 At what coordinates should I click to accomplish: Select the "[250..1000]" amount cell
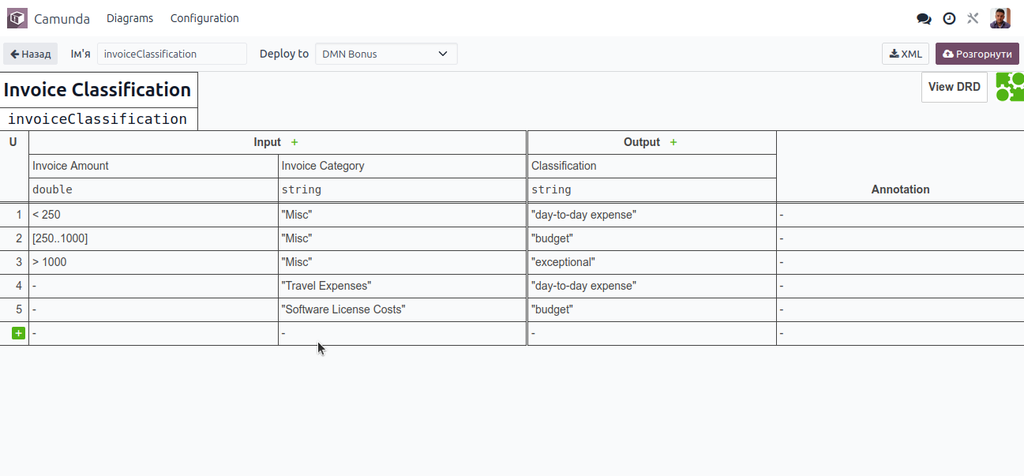pos(153,238)
